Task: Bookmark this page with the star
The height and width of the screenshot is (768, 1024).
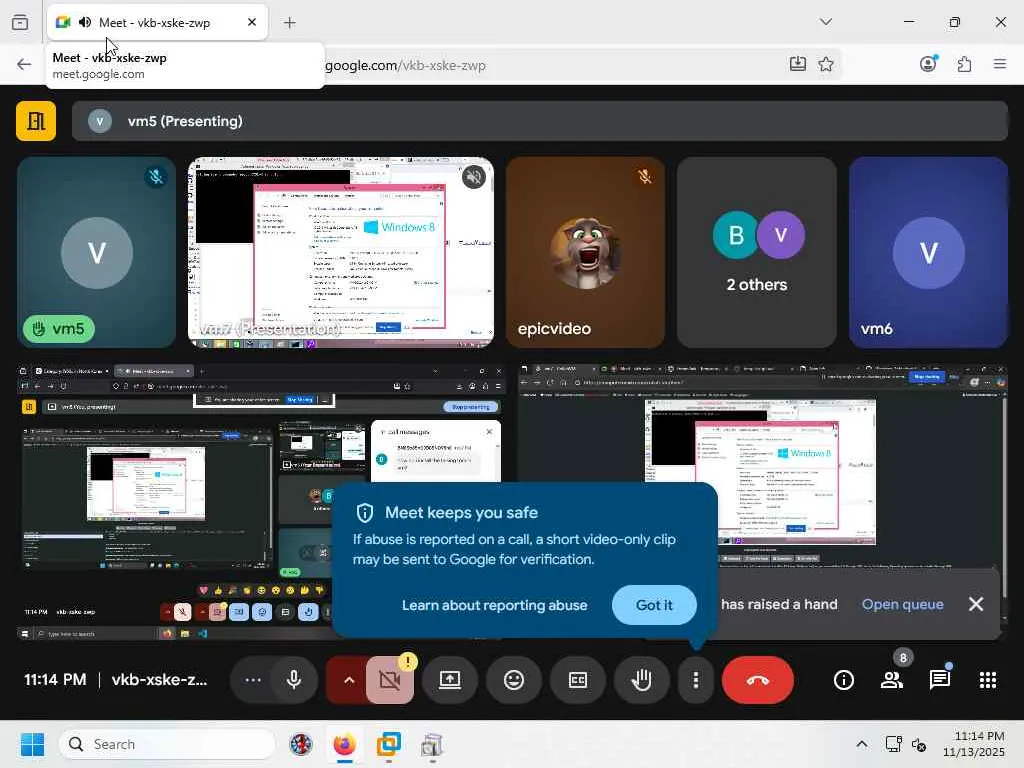Action: click(826, 64)
